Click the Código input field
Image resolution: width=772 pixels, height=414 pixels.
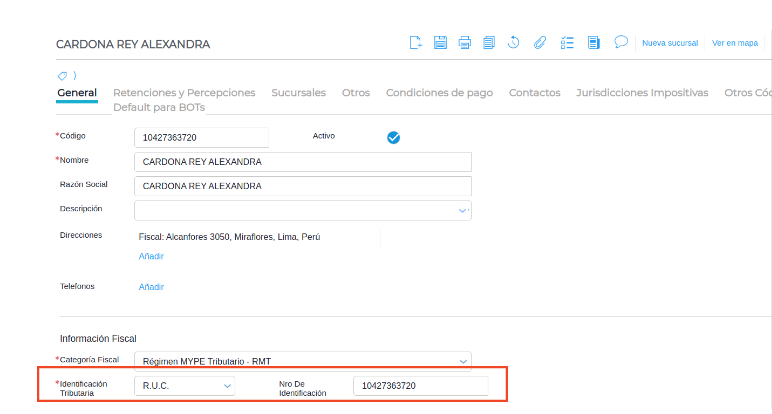(x=201, y=137)
